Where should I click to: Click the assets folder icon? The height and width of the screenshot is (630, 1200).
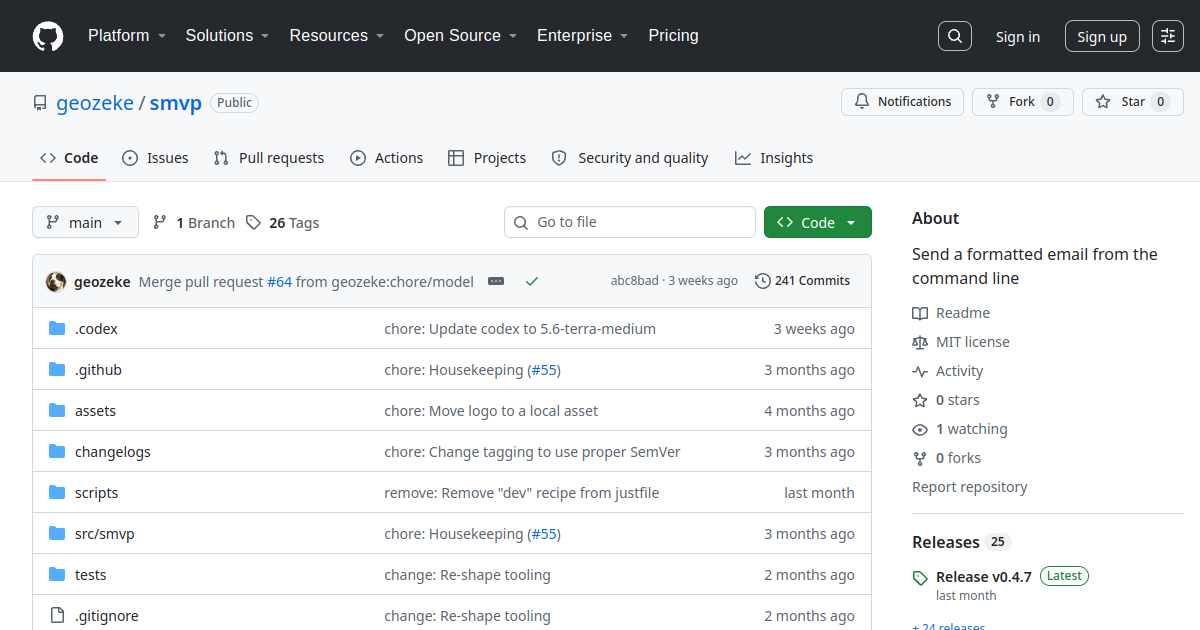(57, 411)
